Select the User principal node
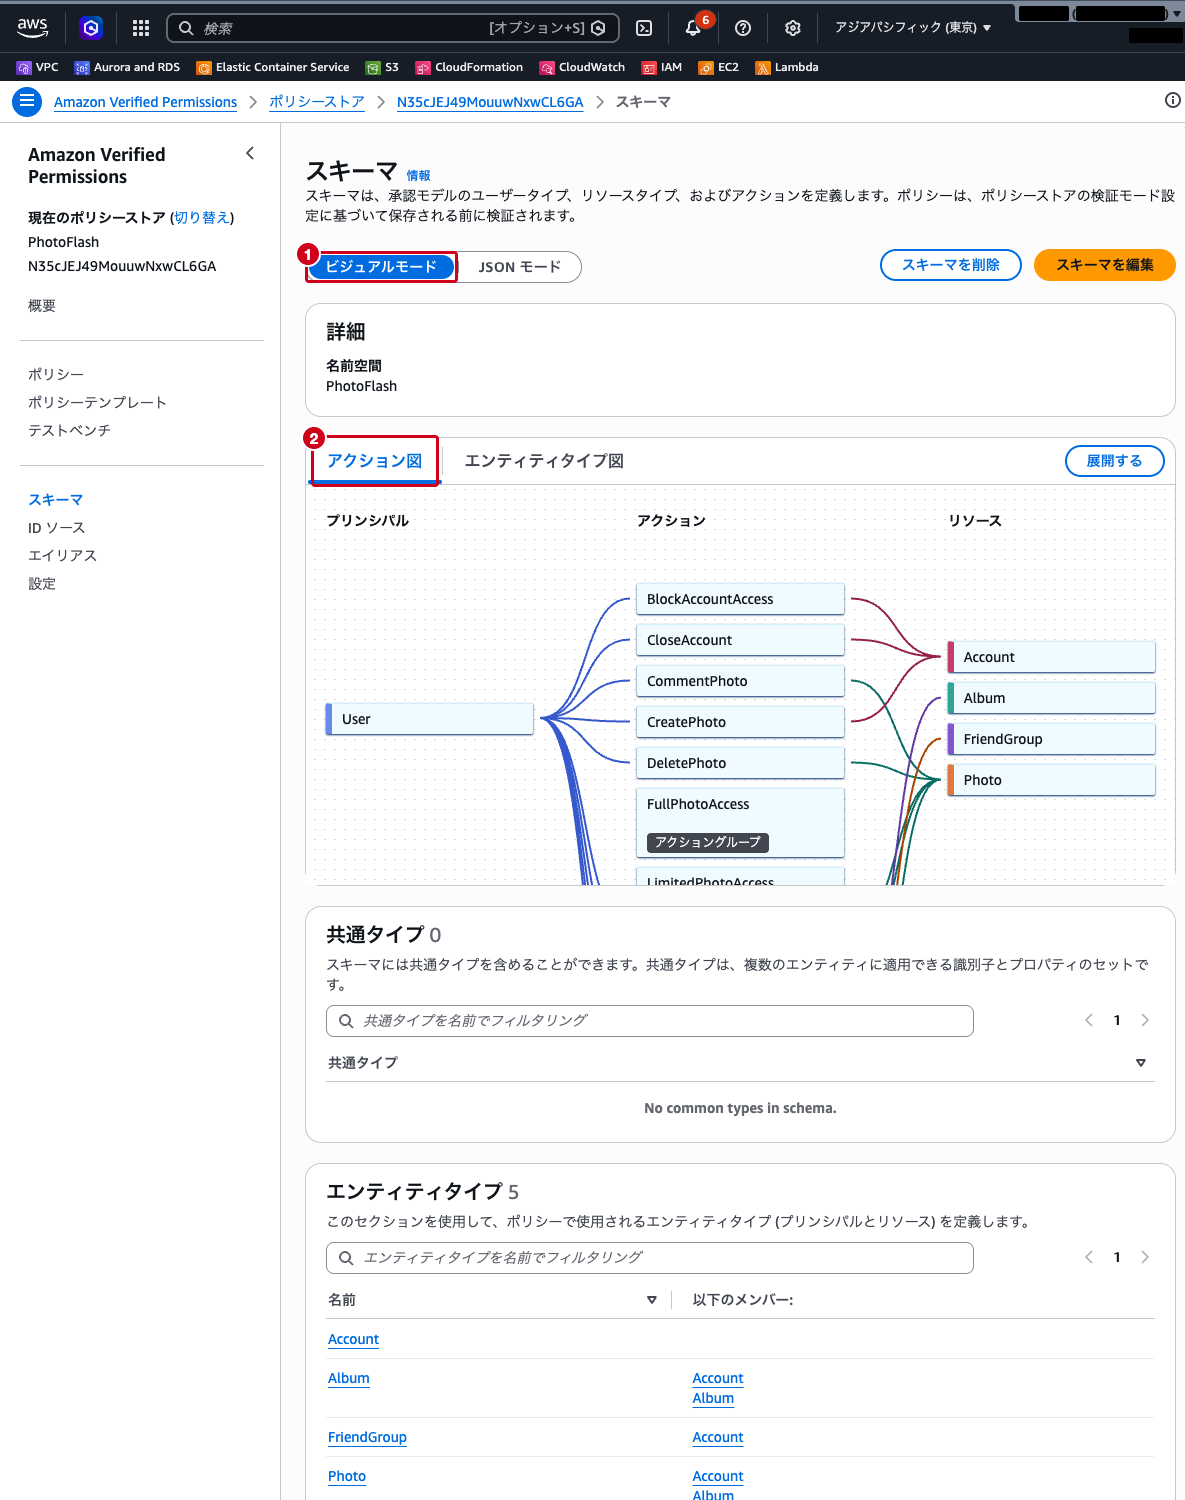The image size is (1185, 1500). (430, 719)
